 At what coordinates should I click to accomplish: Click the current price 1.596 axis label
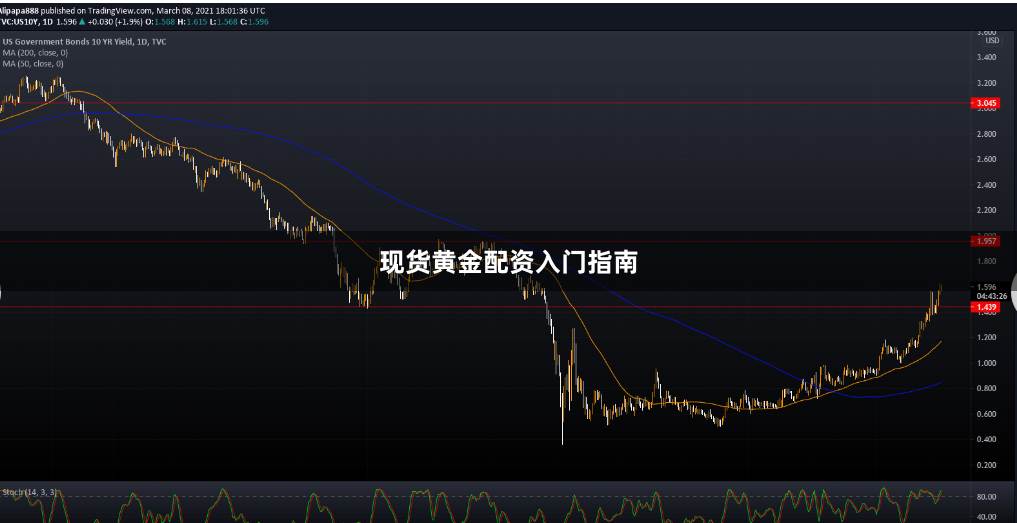click(x=986, y=287)
